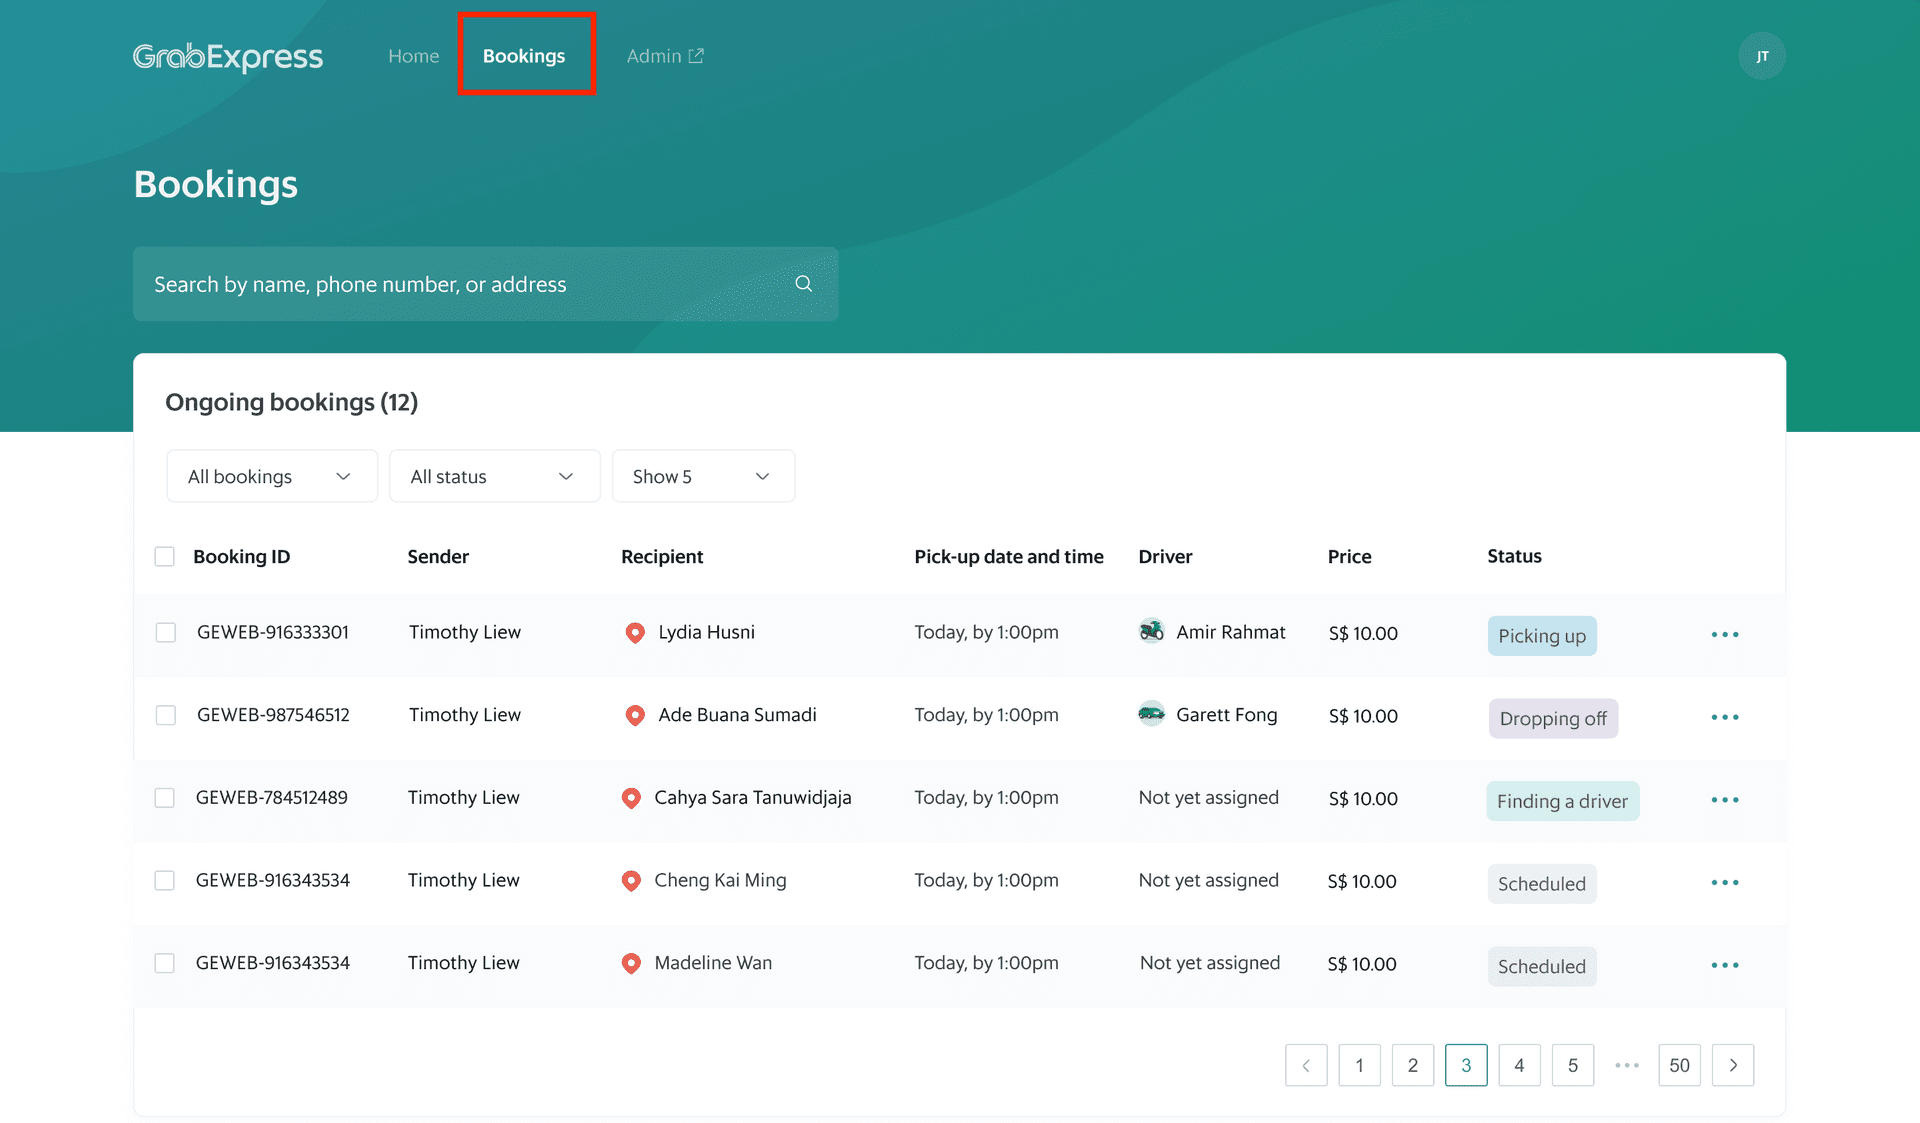
Task: Check the box for GEWEB-987546512
Action: [x=166, y=716]
